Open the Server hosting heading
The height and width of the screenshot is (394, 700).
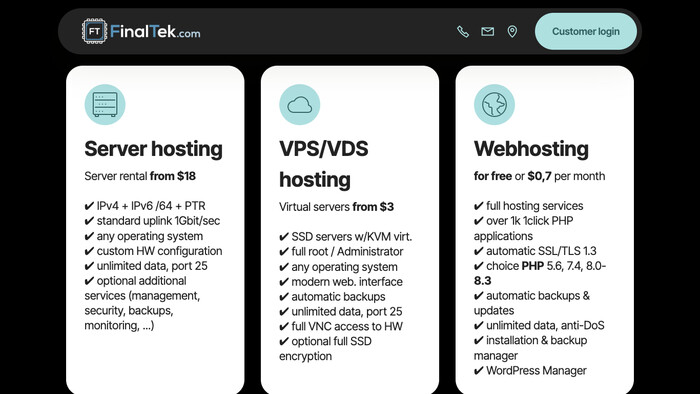point(153,149)
